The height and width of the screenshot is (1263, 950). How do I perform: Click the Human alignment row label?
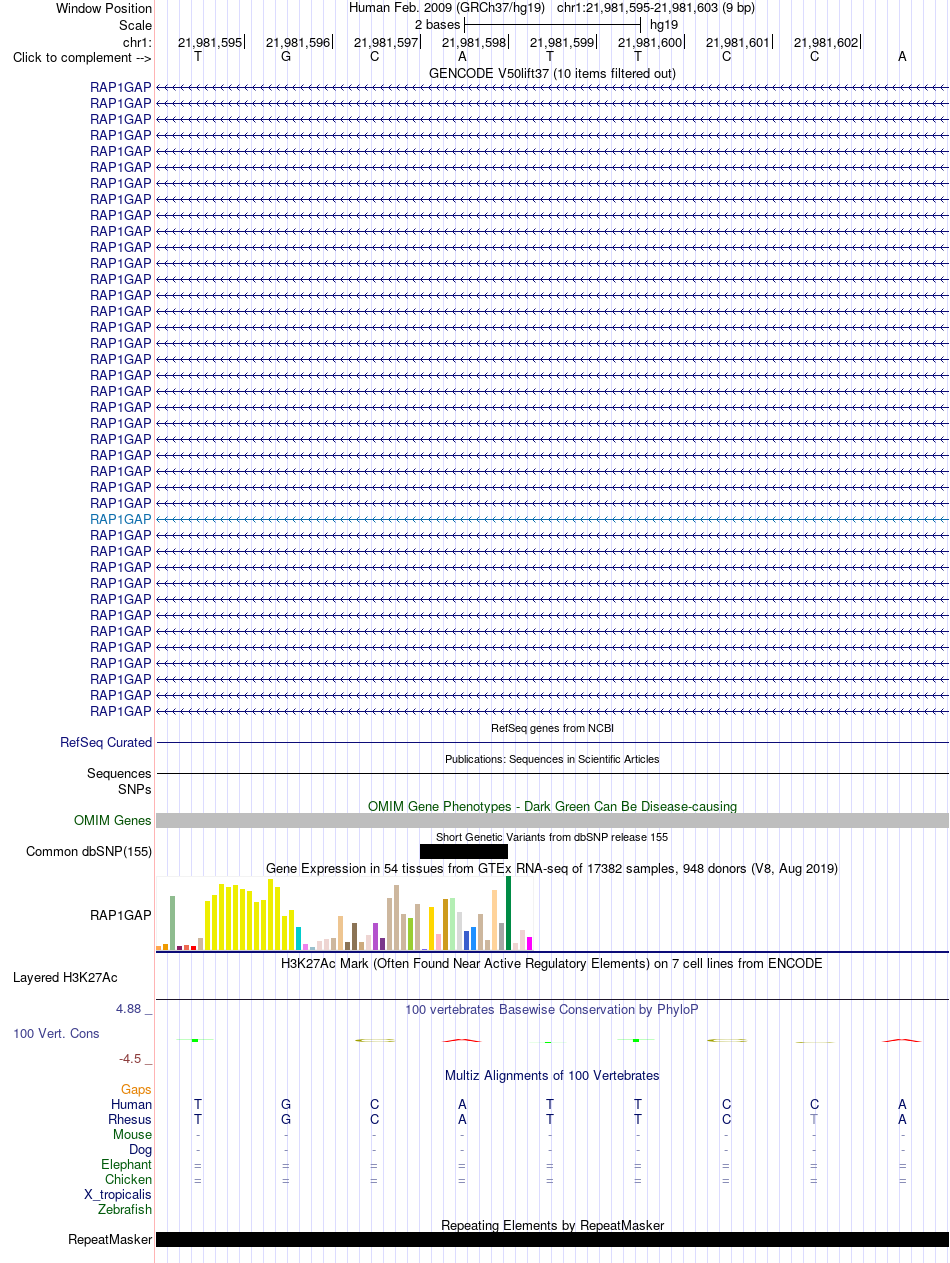point(132,1104)
